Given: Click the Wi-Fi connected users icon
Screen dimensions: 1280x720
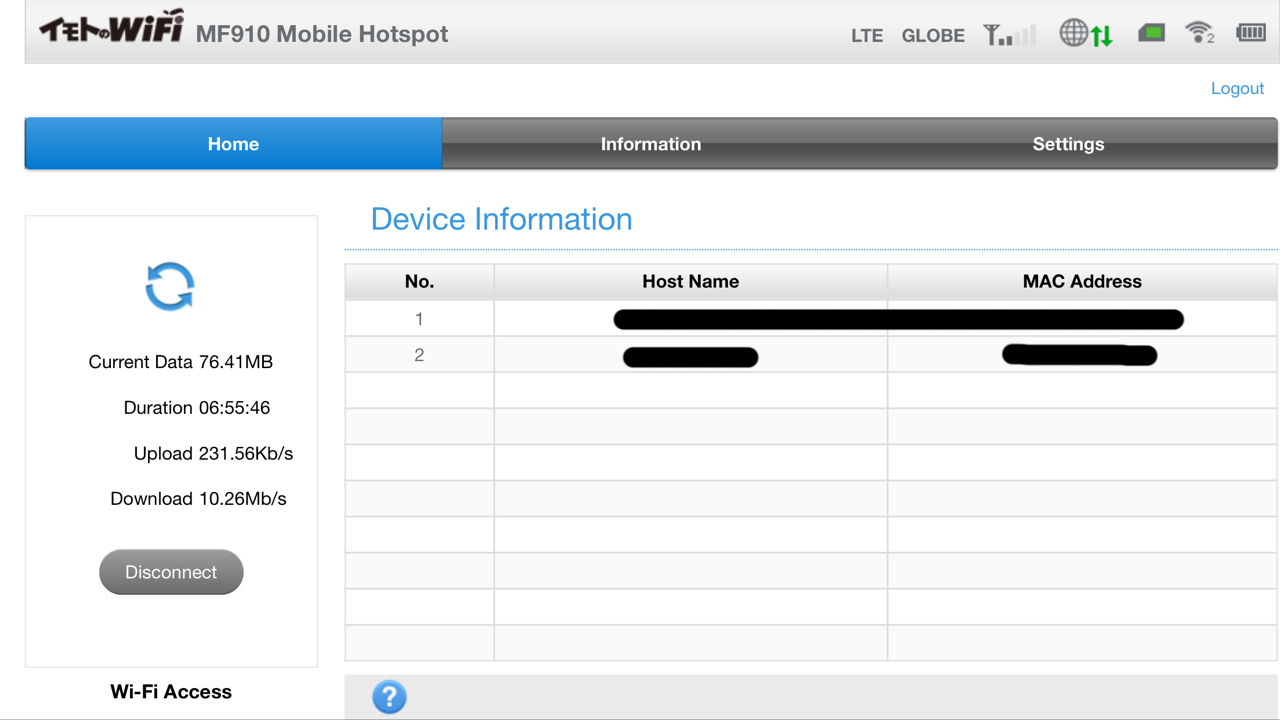Looking at the screenshot, I should pyautogui.click(x=1199, y=33).
